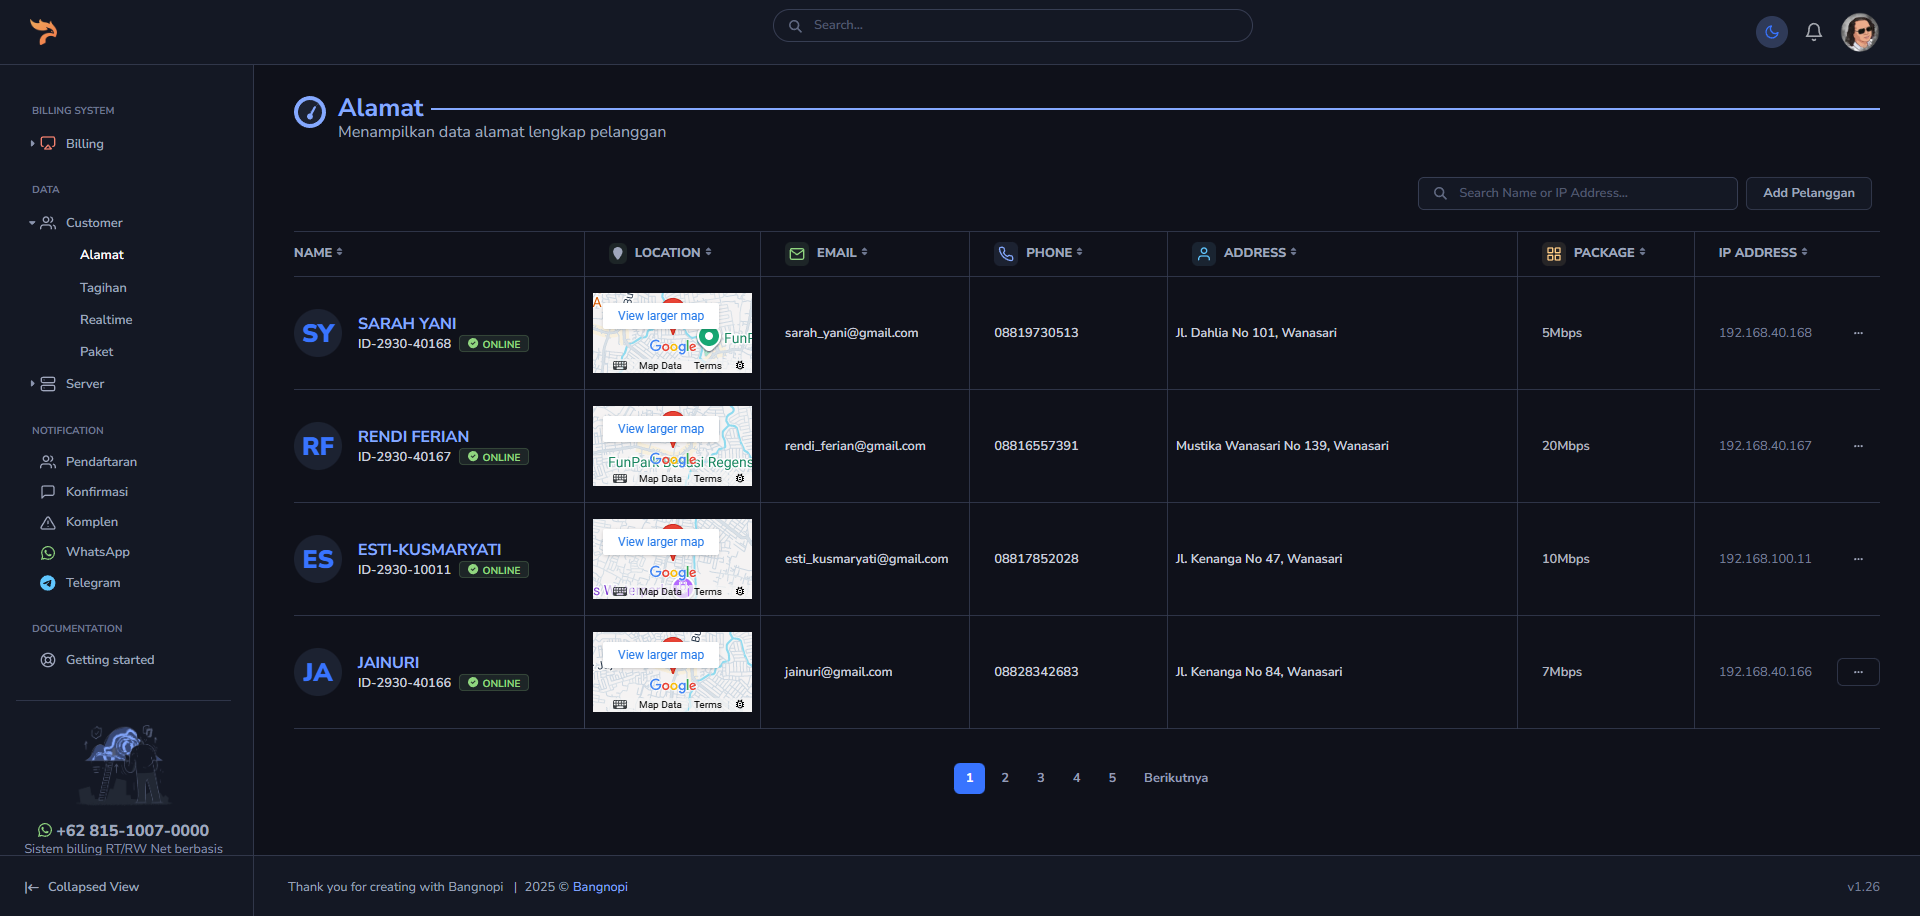Image resolution: width=1920 pixels, height=916 pixels.
Task: Go to pagination page 3
Action: coord(1040,778)
